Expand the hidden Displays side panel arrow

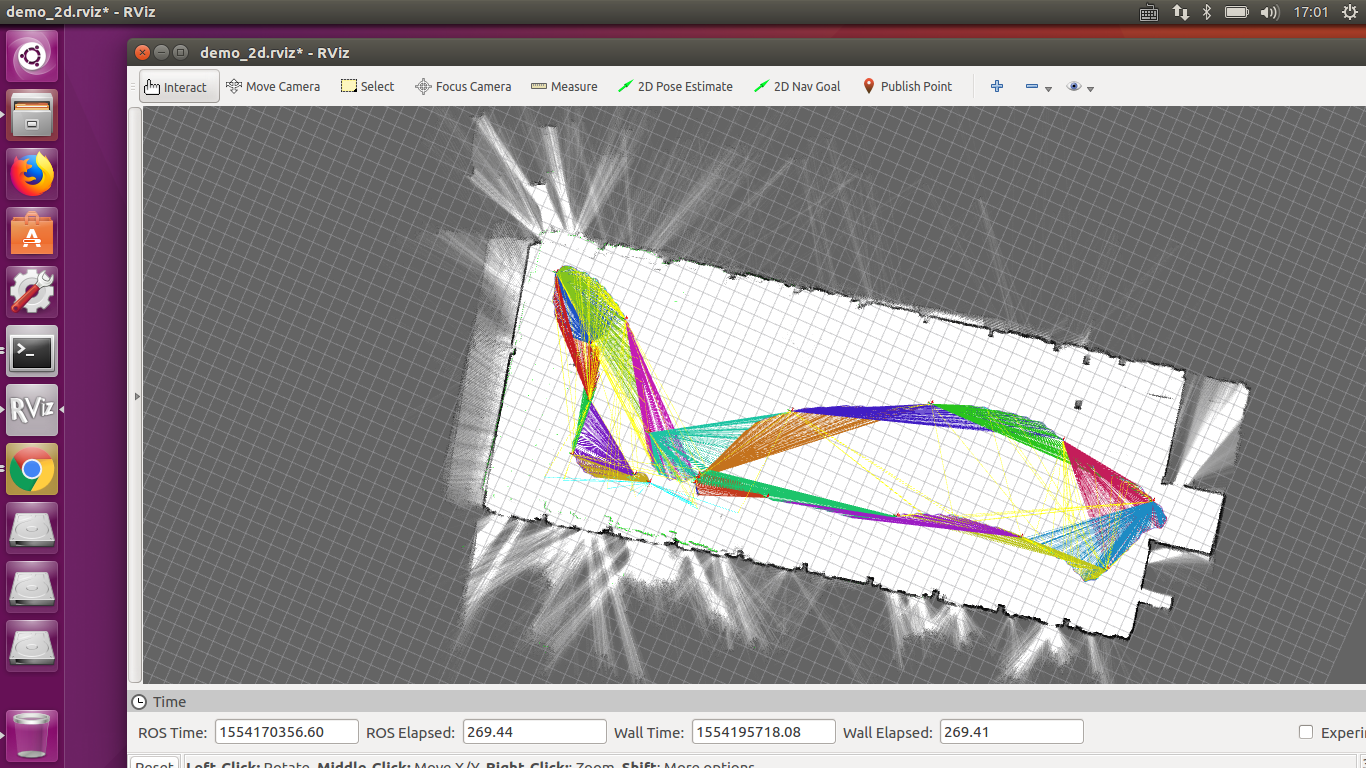pyautogui.click(x=137, y=396)
